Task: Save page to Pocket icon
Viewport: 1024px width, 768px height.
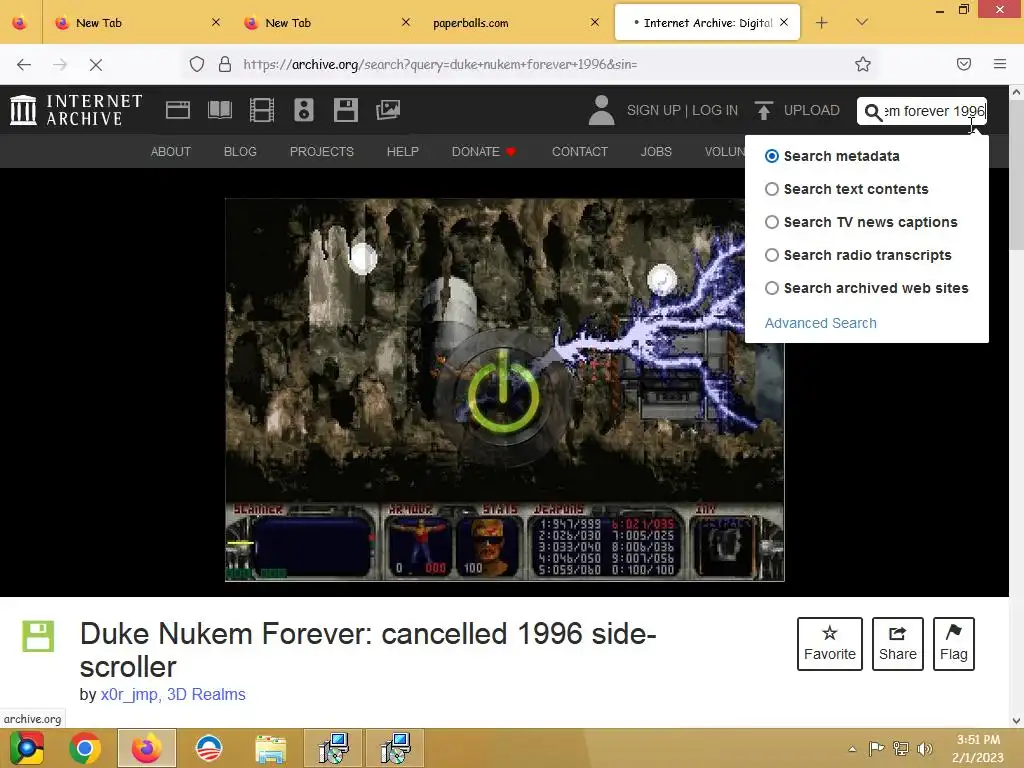Action: click(x=964, y=64)
